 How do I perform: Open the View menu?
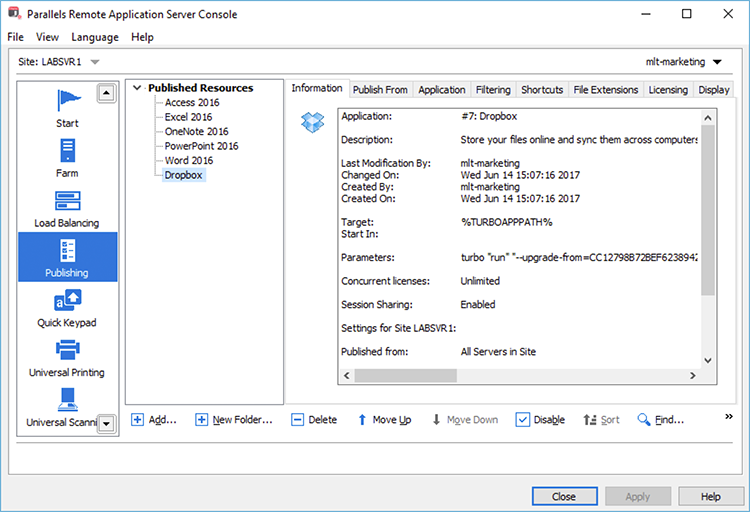[47, 37]
